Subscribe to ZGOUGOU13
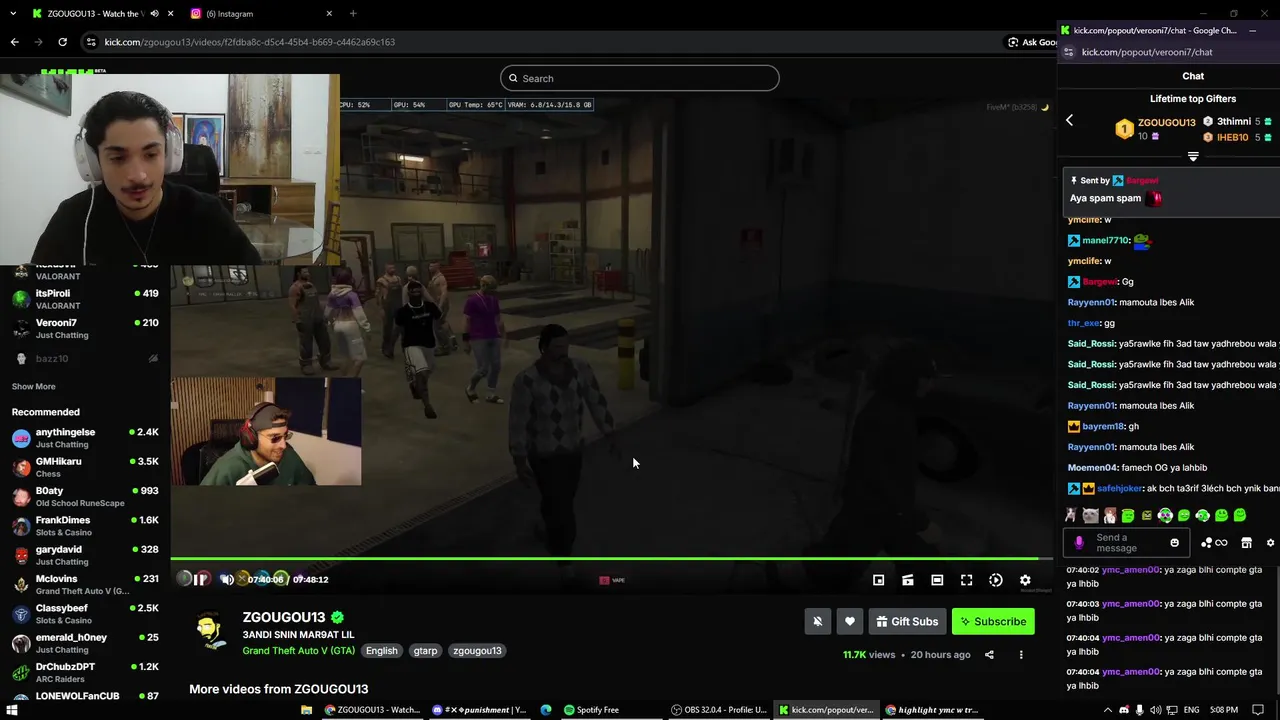 click(x=993, y=621)
